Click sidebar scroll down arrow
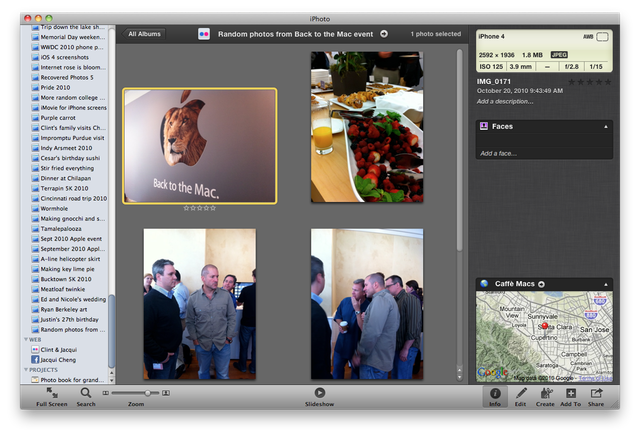This screenshot has width=640, height=437. (111, 381)
